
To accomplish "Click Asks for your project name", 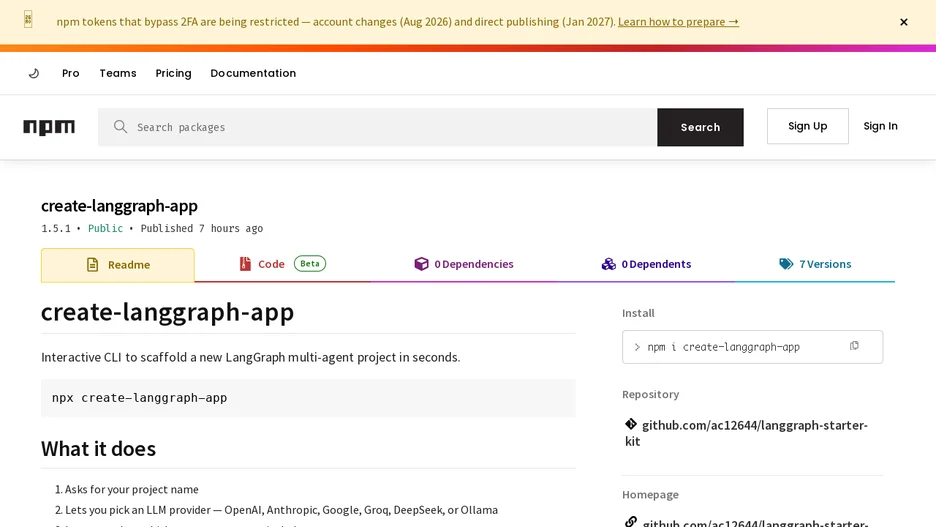I will (x=131, y=489).
